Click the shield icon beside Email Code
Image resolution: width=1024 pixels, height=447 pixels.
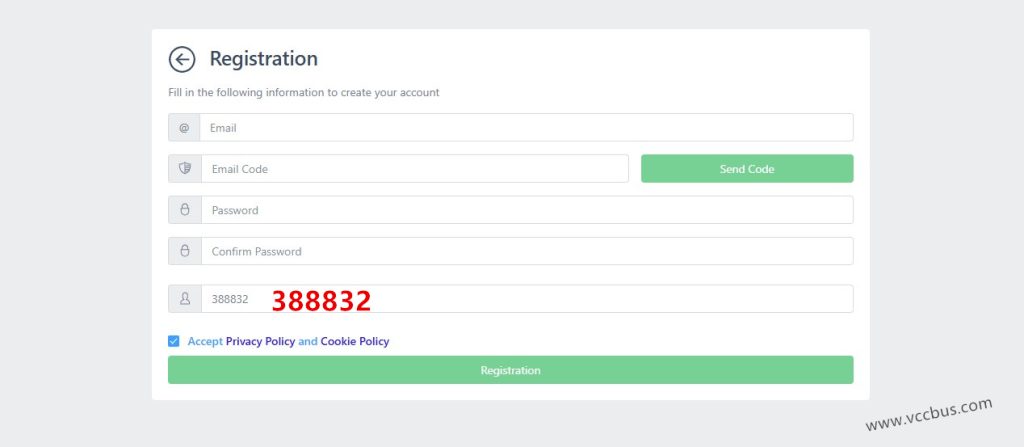click(x=184, y=169)
